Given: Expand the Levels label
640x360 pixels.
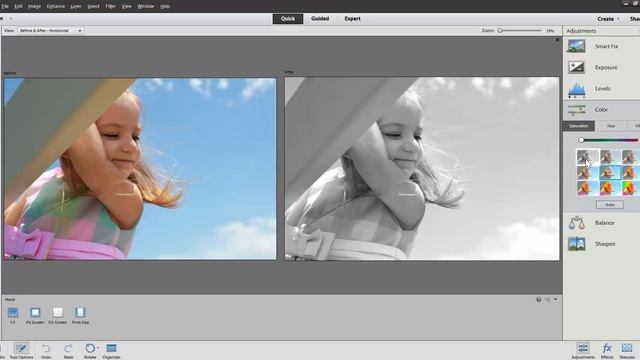Looking at the screenshot, I should pos(602,89).
